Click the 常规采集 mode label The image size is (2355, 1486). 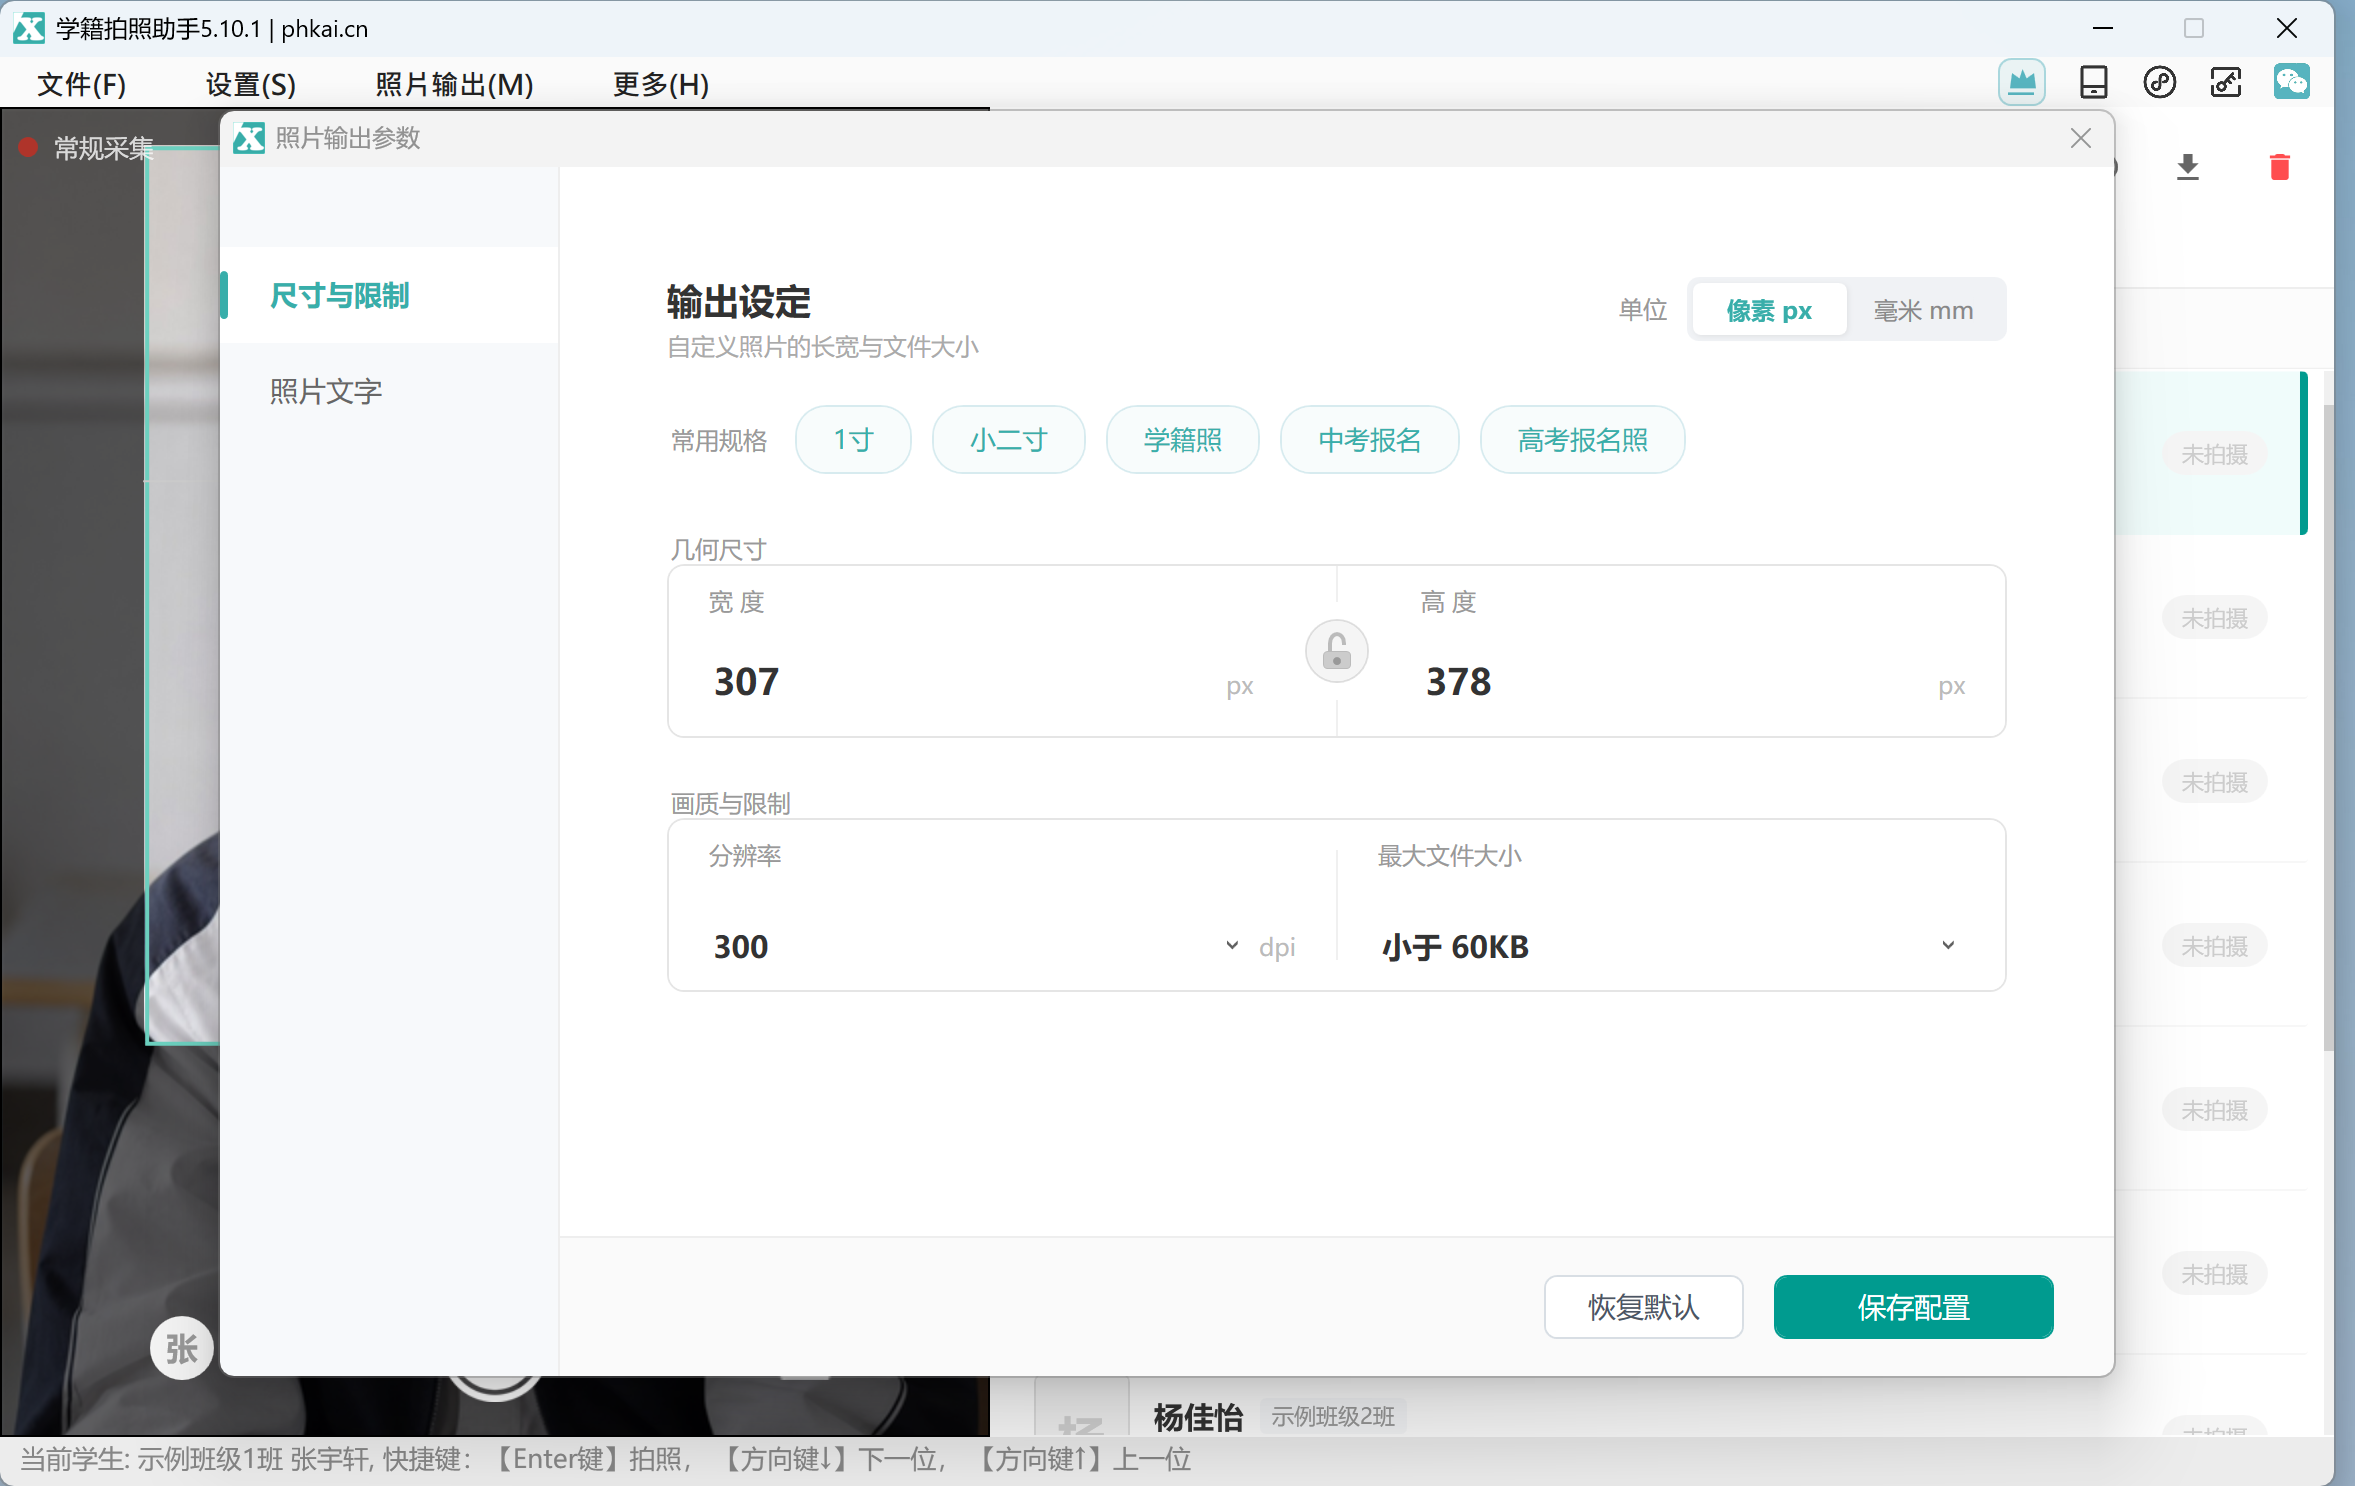[103, 148]
